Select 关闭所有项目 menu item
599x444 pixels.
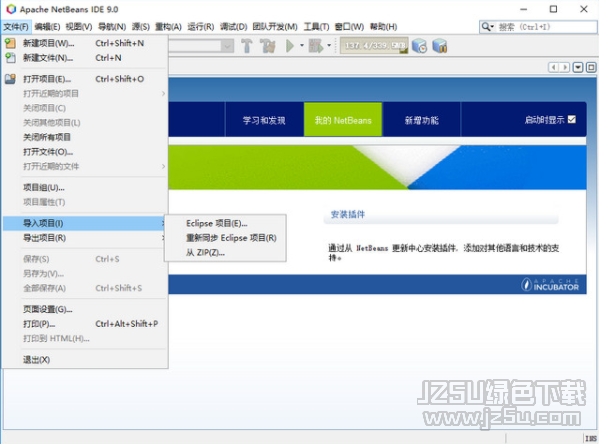click(x=85, y=137)
